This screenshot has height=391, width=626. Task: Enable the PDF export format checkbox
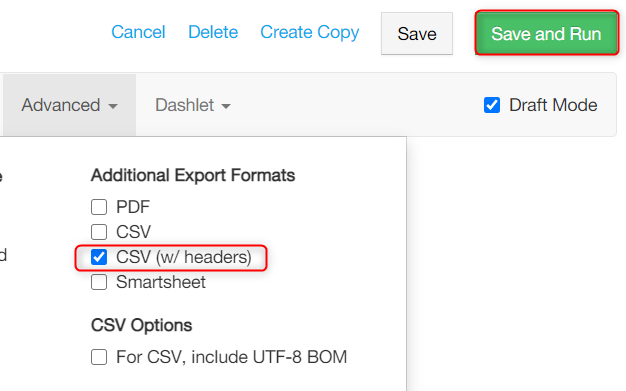click(99, 207)
